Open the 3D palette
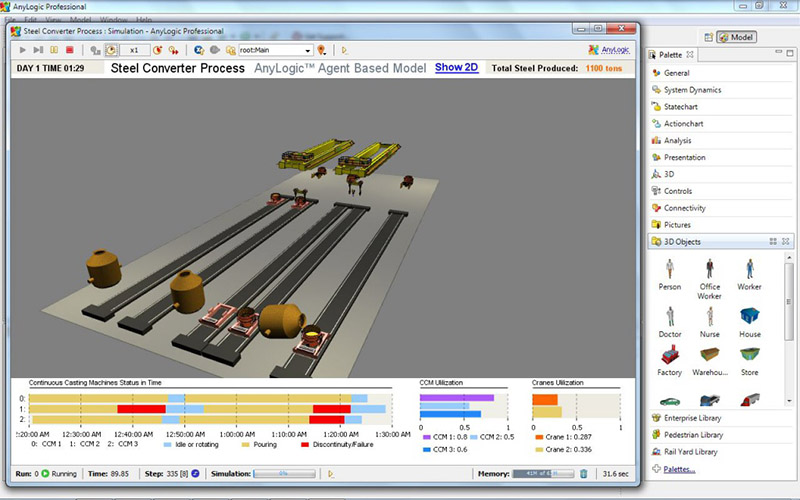This screenshot has width=800, height=500. 720,174
